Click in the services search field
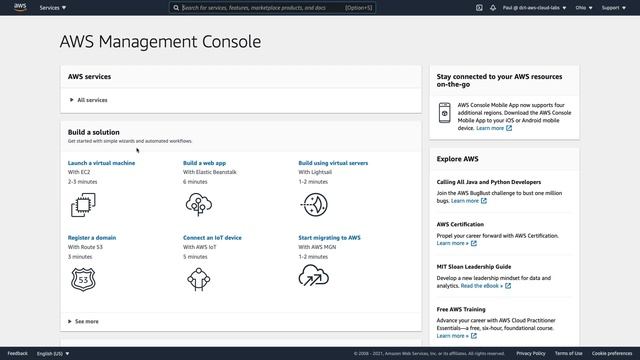Screen dimensions: 640x360 [x=272, y=8]
